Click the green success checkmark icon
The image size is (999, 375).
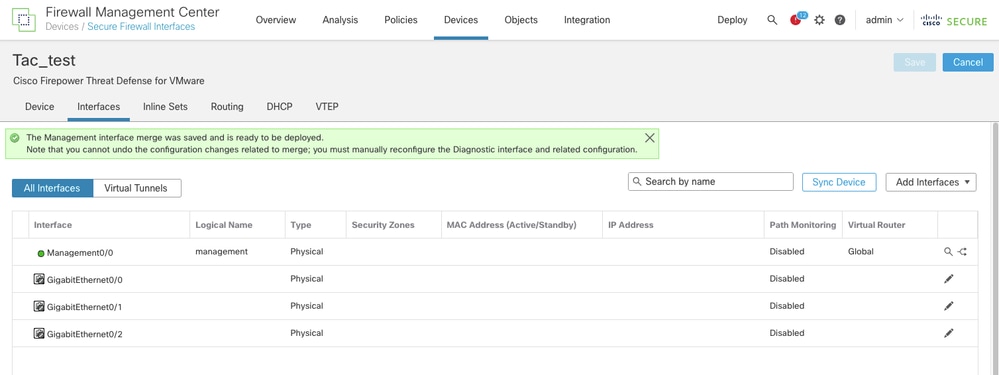coord(15,138)
